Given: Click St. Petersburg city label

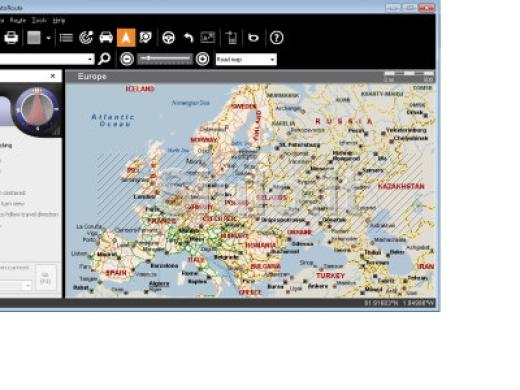Looking at the screenshot, I should [299, 145].
